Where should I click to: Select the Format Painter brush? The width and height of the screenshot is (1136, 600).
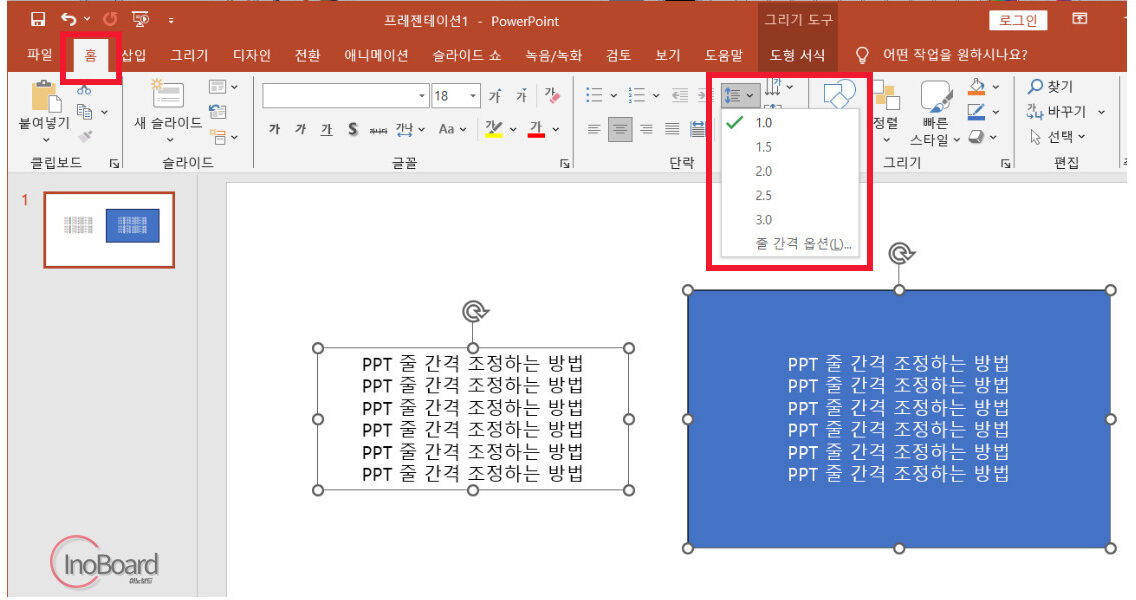[x=85, y=136]
